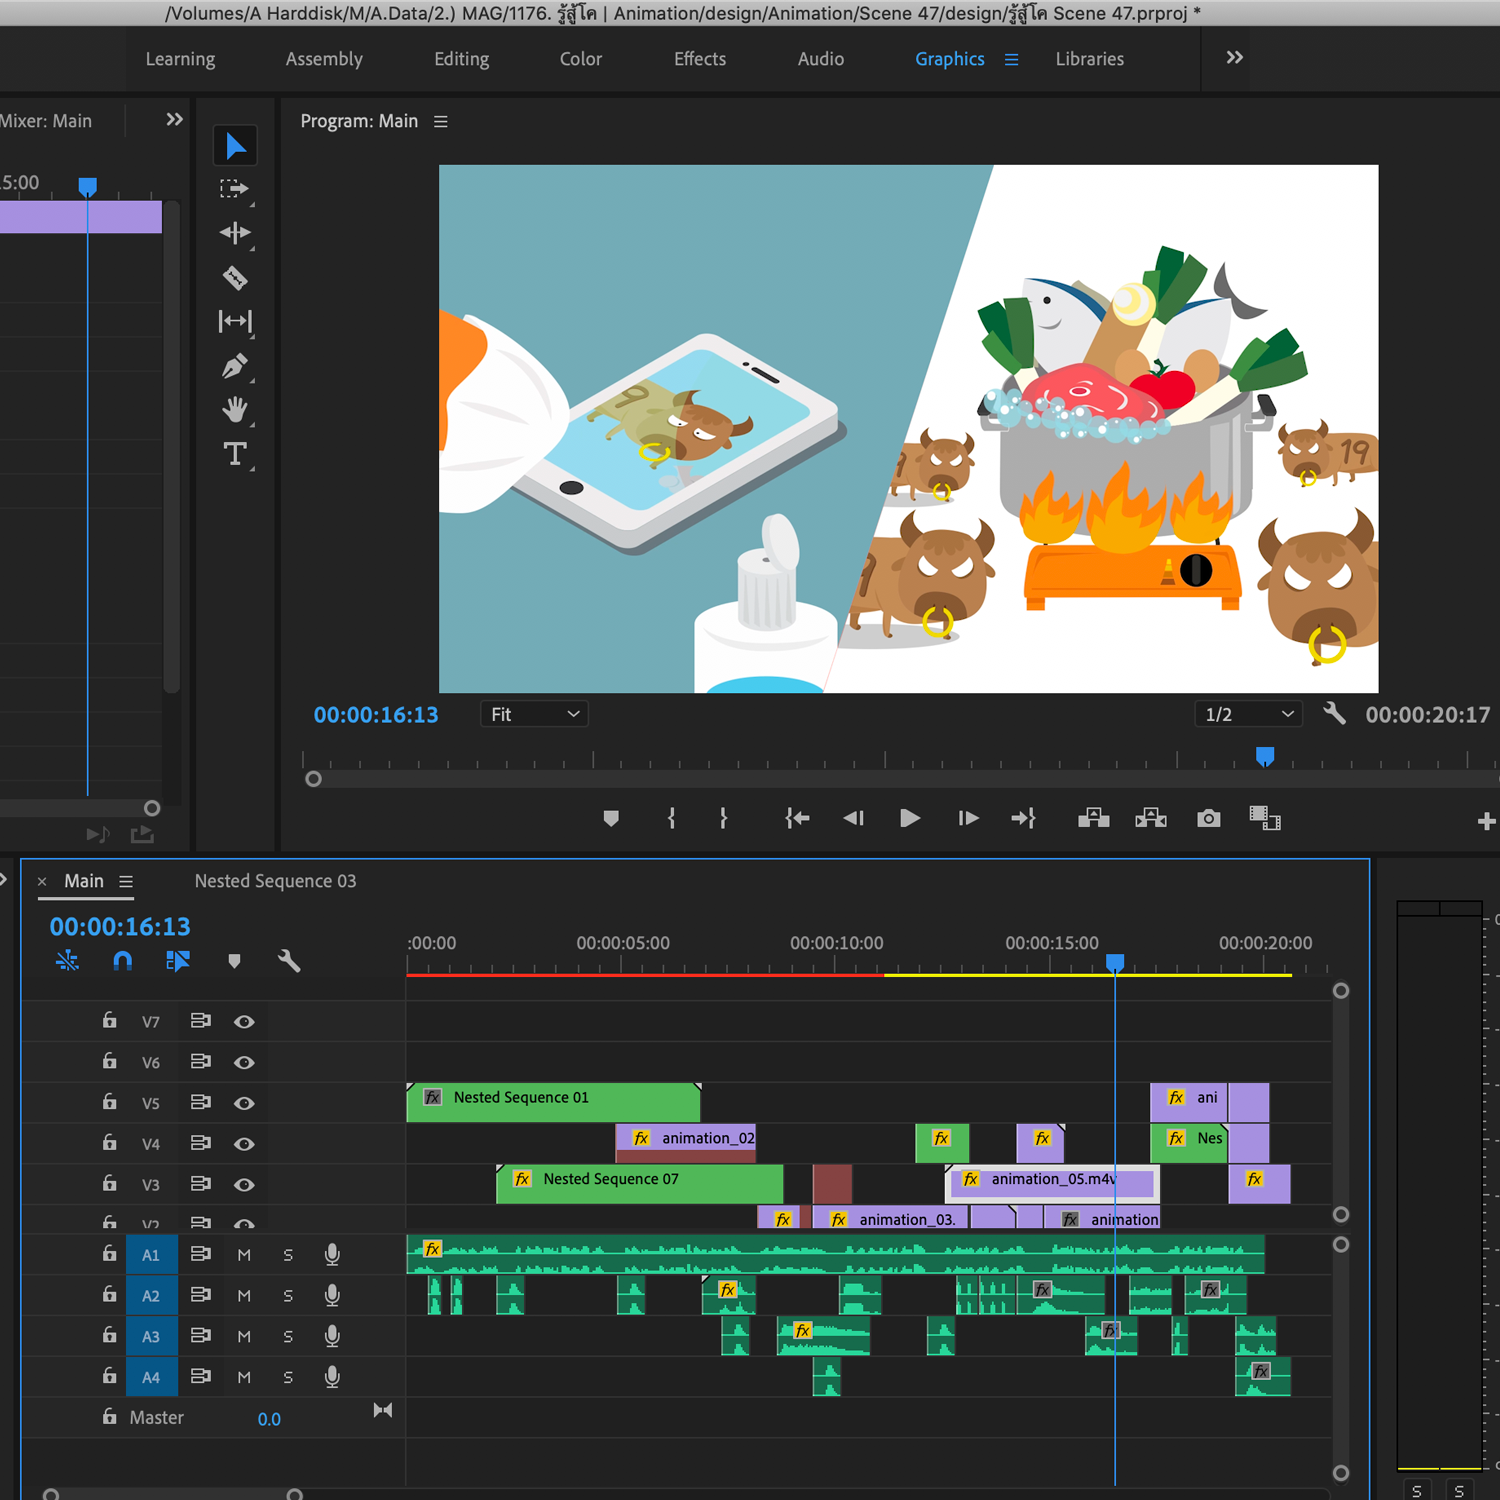
Task: Select the Razor tool
Action: (x=235, y=277)
